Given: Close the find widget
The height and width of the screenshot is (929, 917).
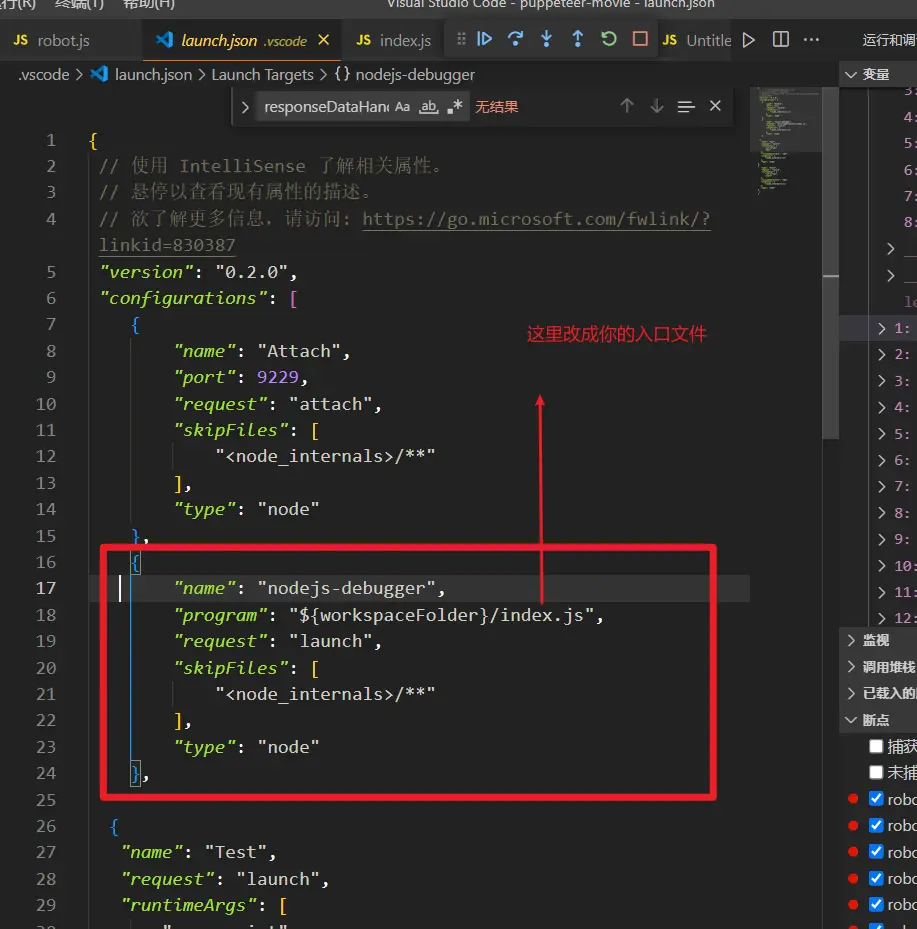Looking at the screenshot, I should click(715, 106).
